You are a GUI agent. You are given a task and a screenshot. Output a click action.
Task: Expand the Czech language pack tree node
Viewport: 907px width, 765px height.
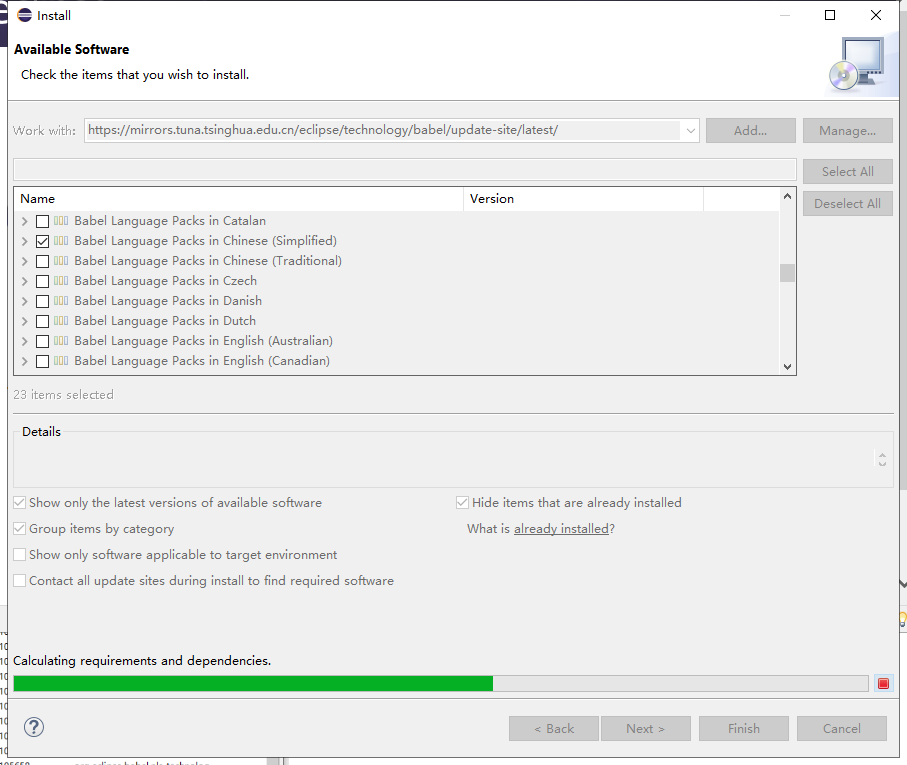[24, 281]
